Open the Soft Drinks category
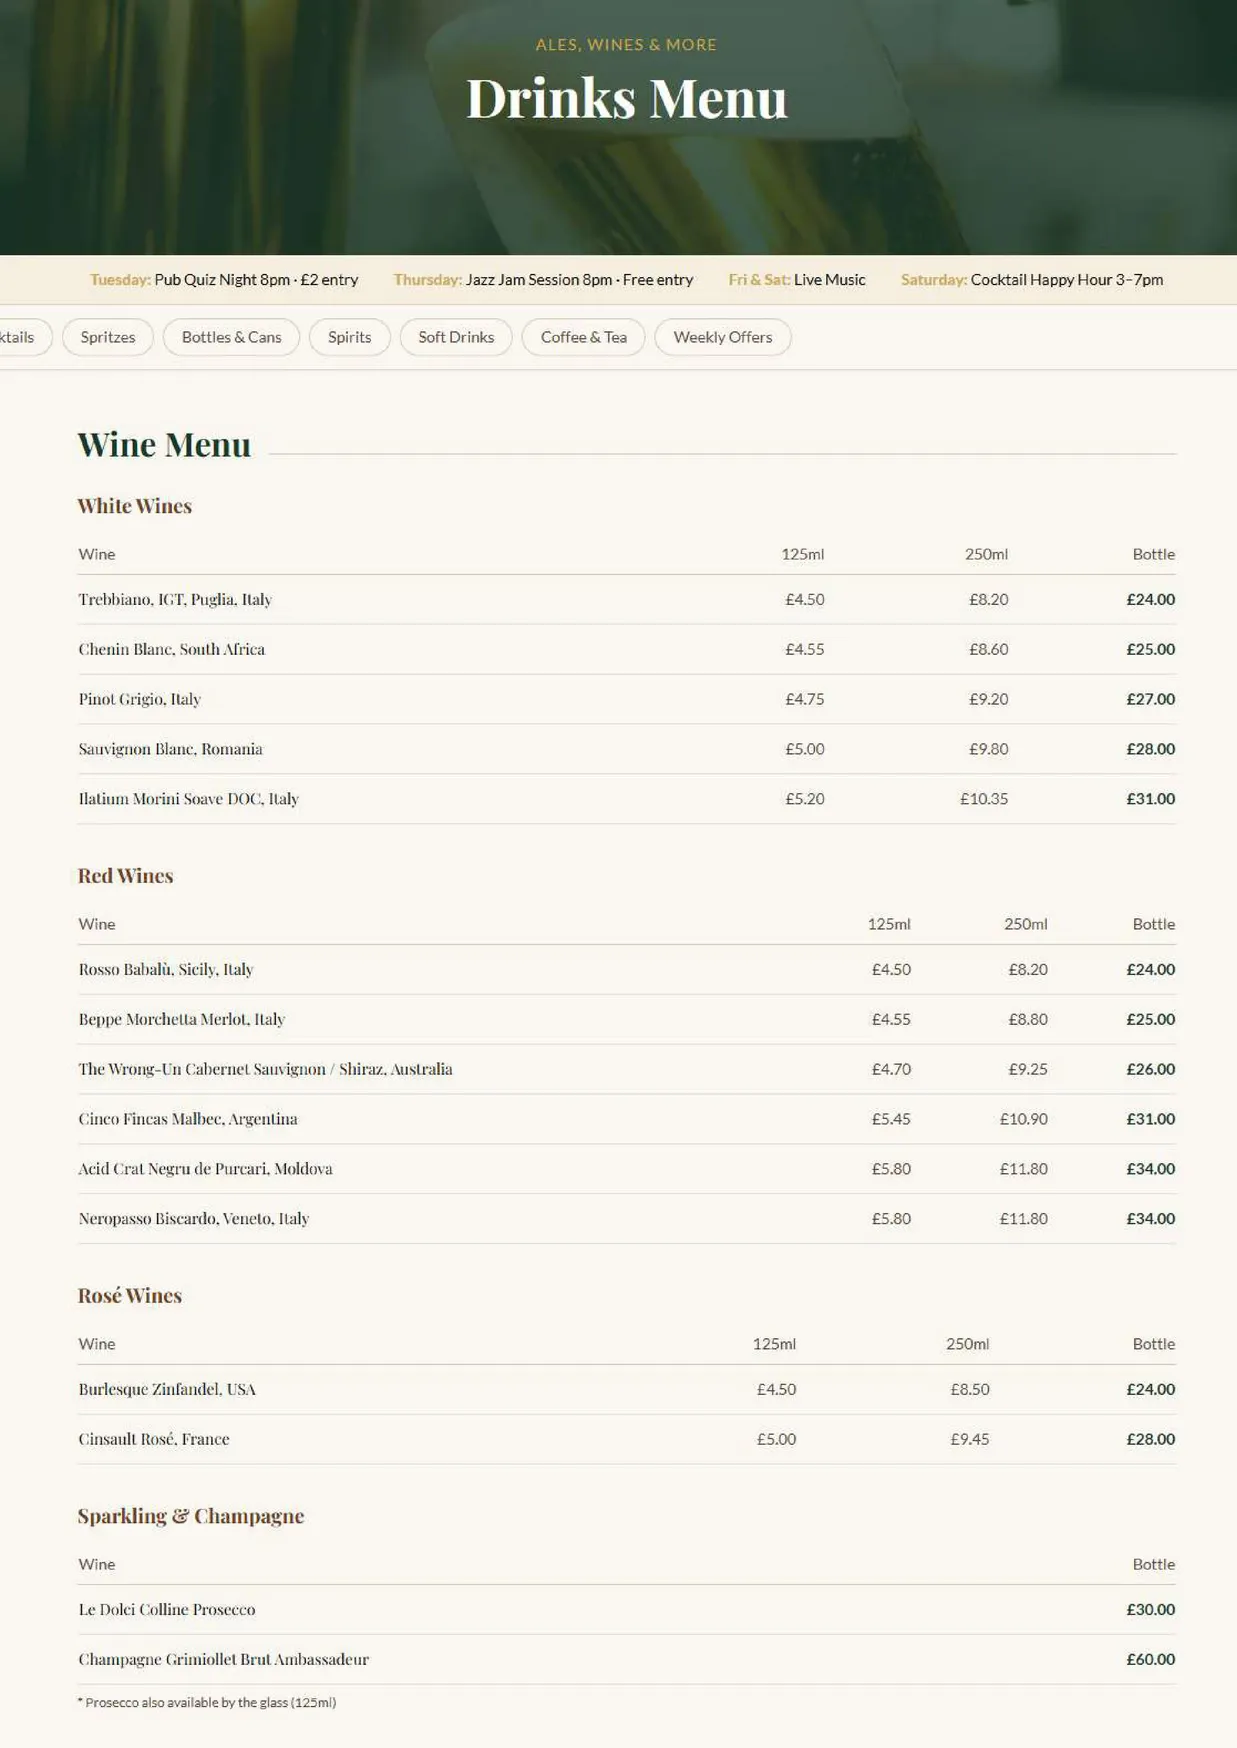Screen dimensions: 1237x1748 tap(456, 337)
